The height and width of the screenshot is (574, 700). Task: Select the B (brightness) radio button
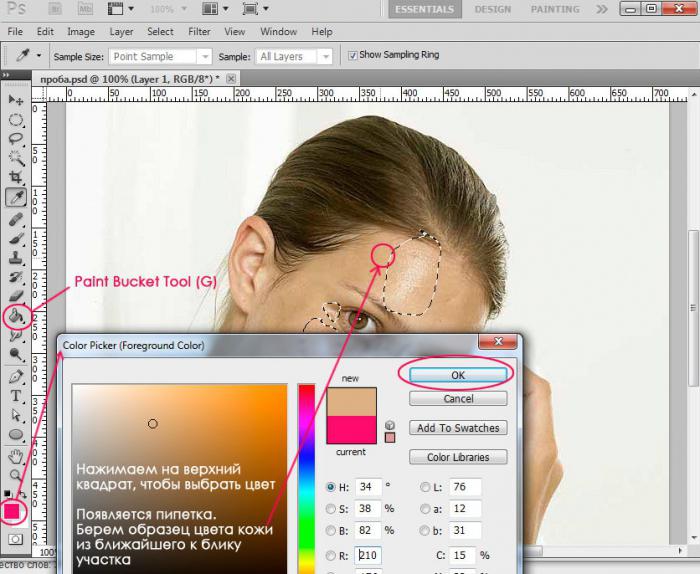point(330,530)
